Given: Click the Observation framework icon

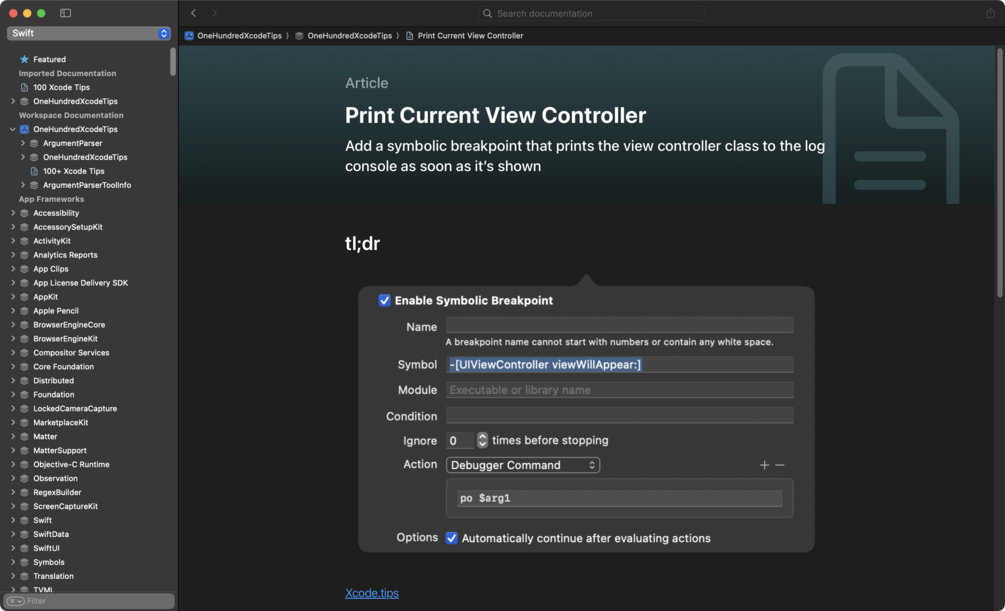Looking at the screenshot, I should (24, 478).
